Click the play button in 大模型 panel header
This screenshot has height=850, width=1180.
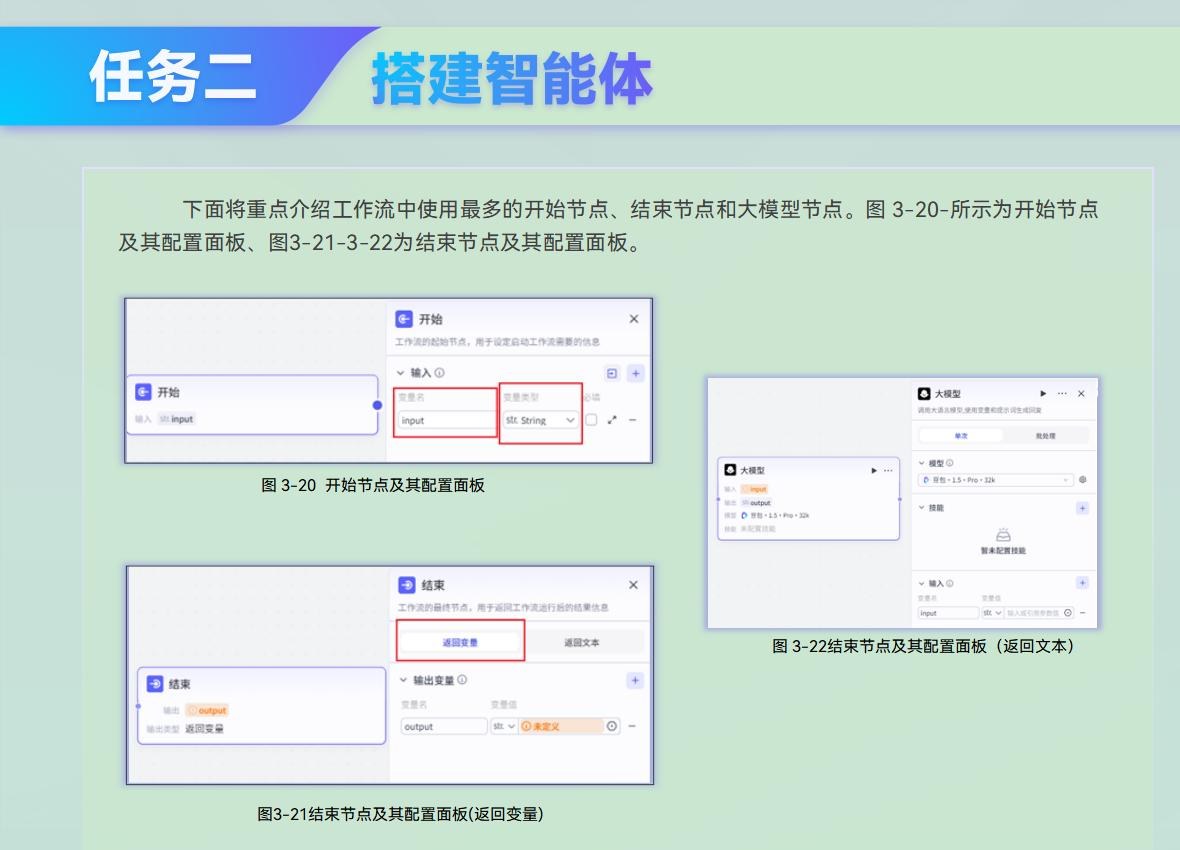click(x=1043, y=394)
